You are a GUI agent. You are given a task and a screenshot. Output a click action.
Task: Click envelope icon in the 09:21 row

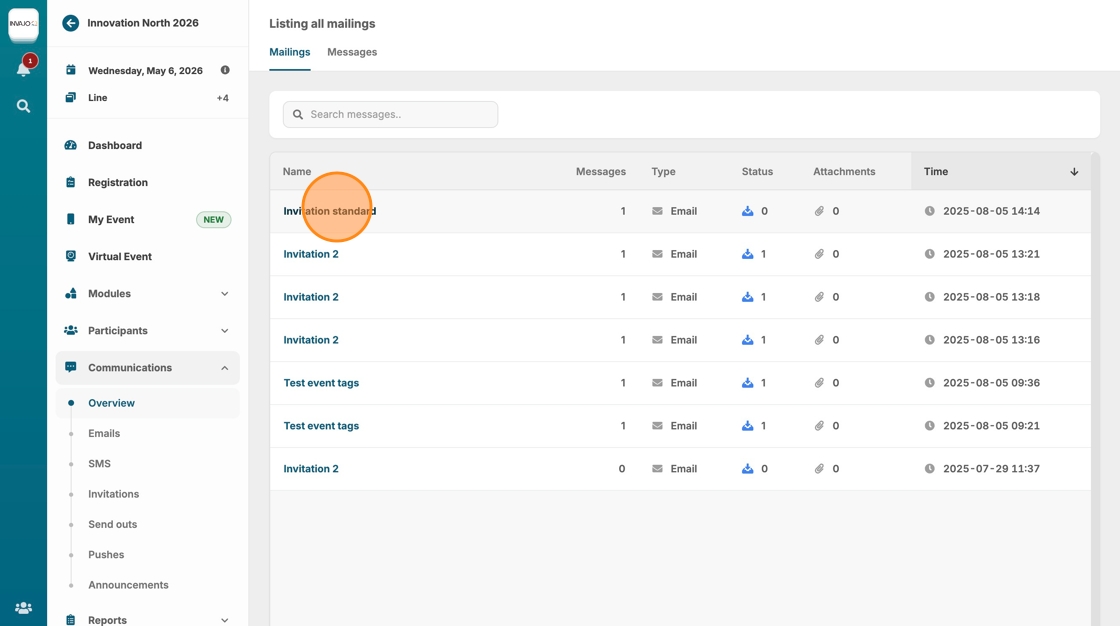[x=657, y=425]
